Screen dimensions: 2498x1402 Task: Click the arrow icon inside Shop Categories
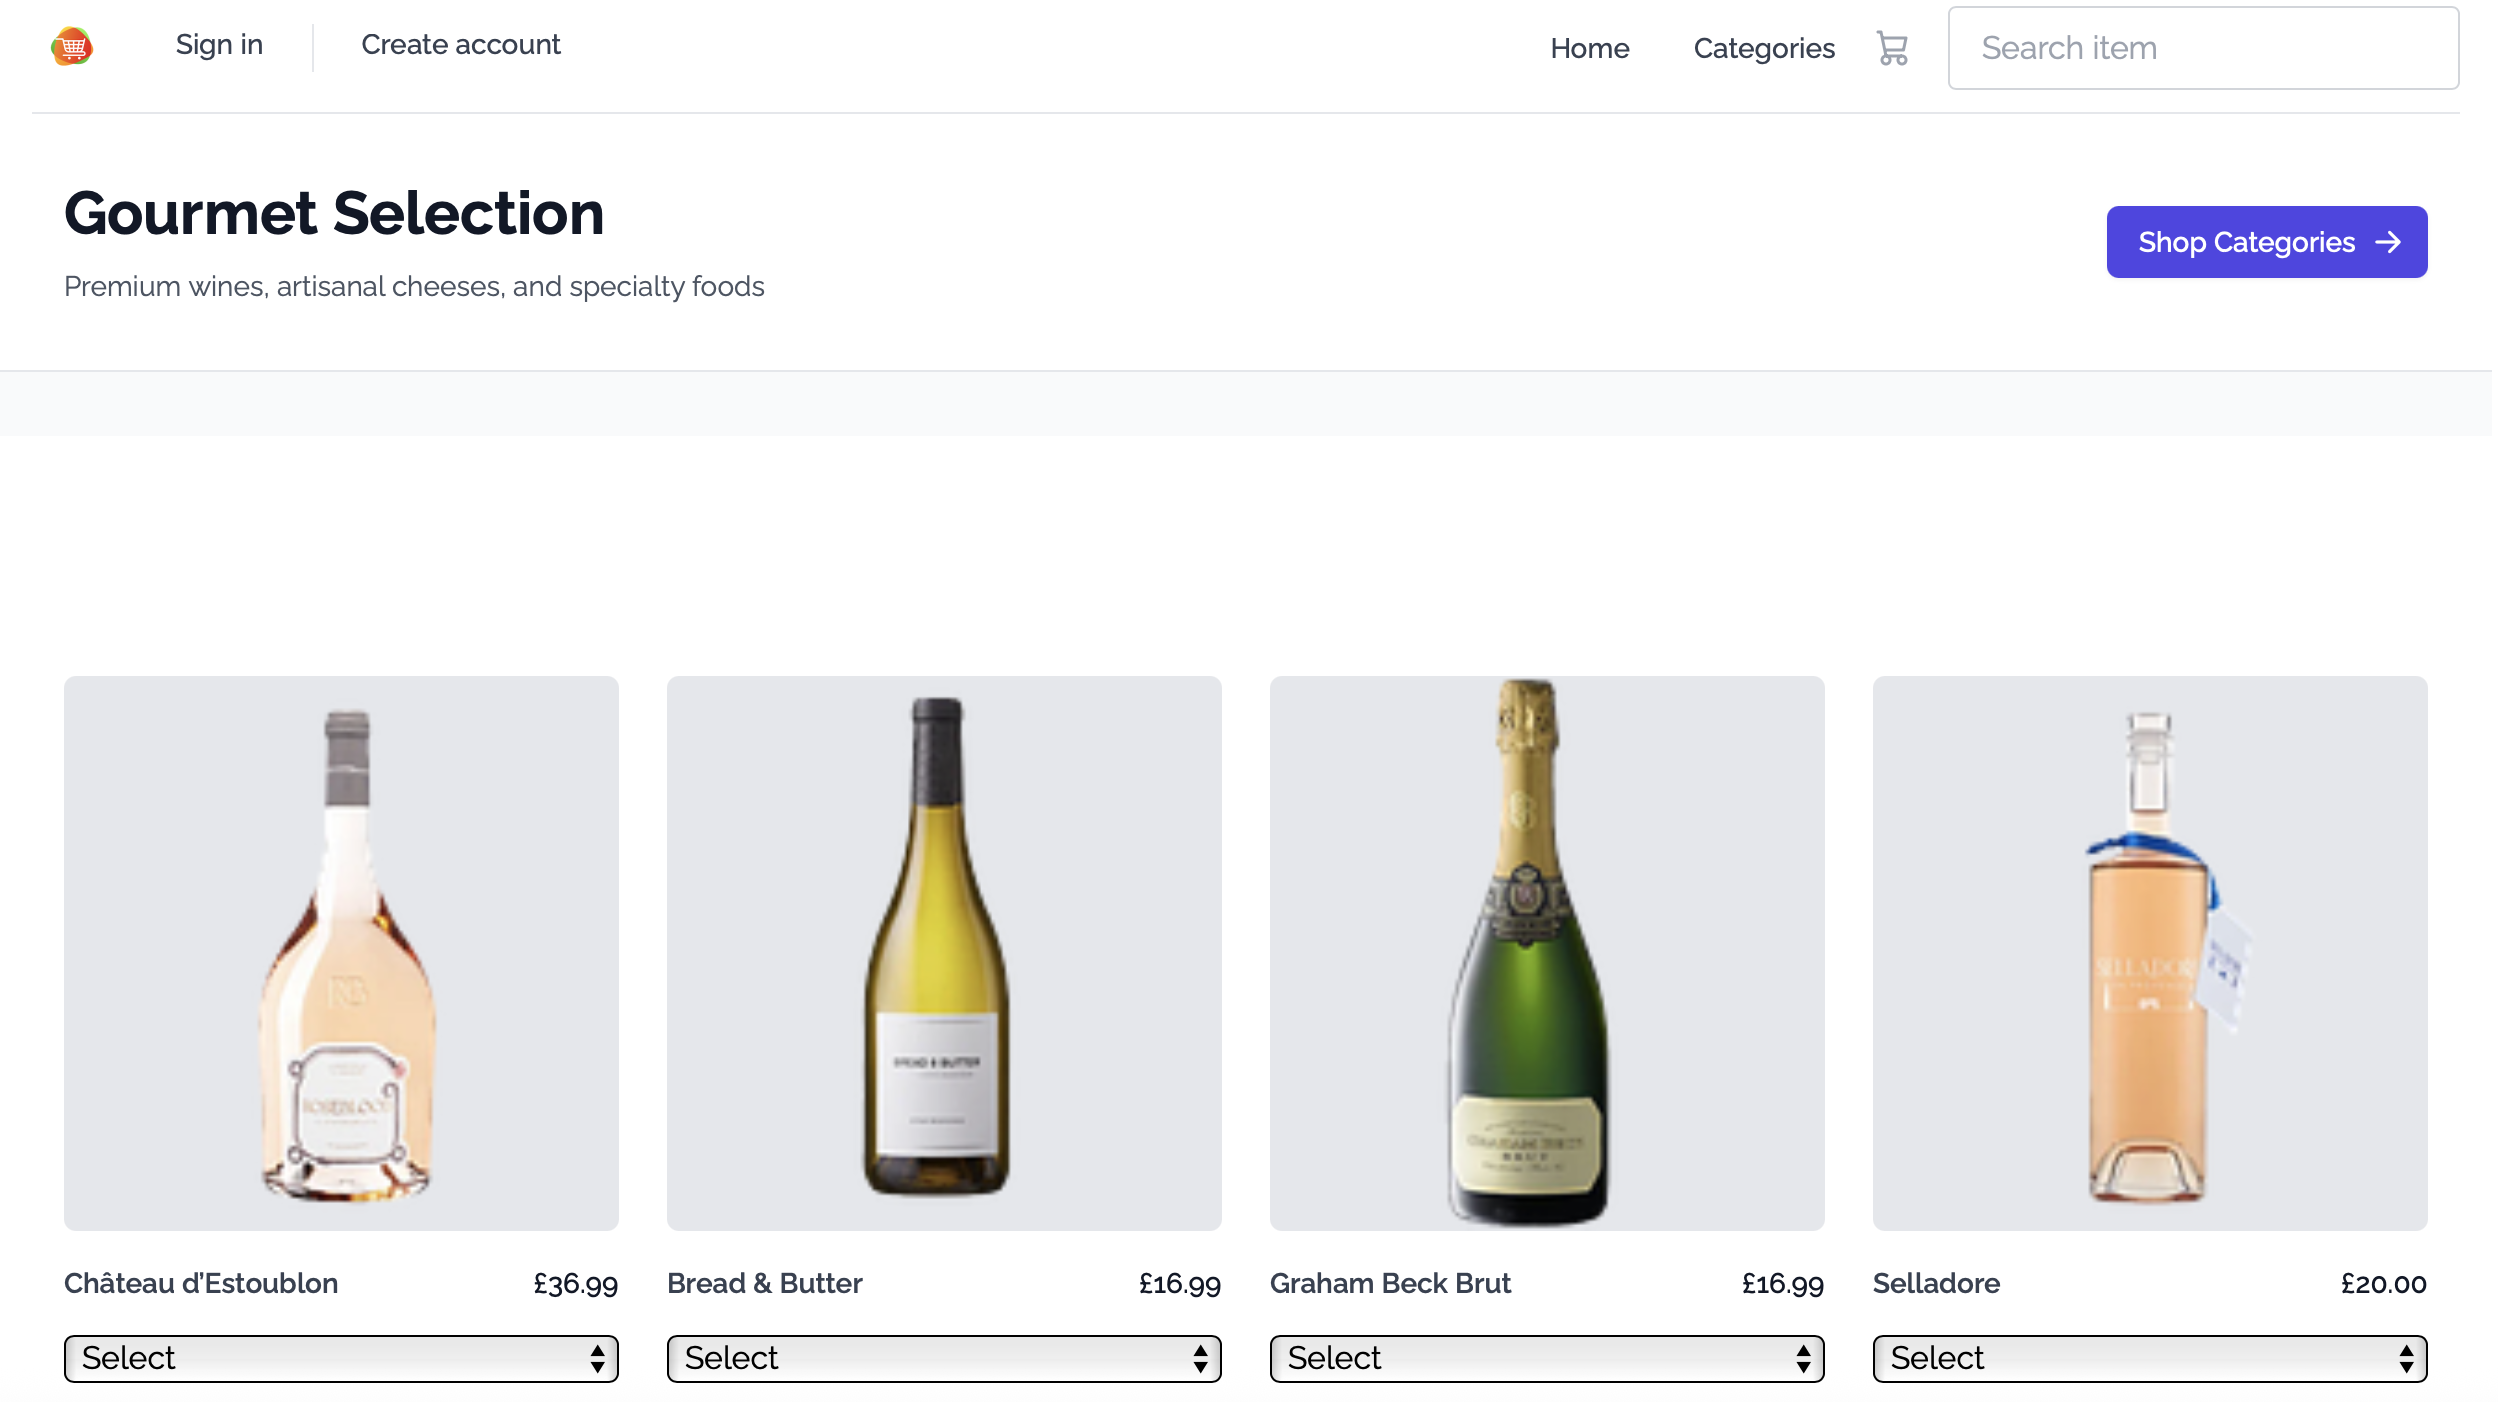point(2390,242)
